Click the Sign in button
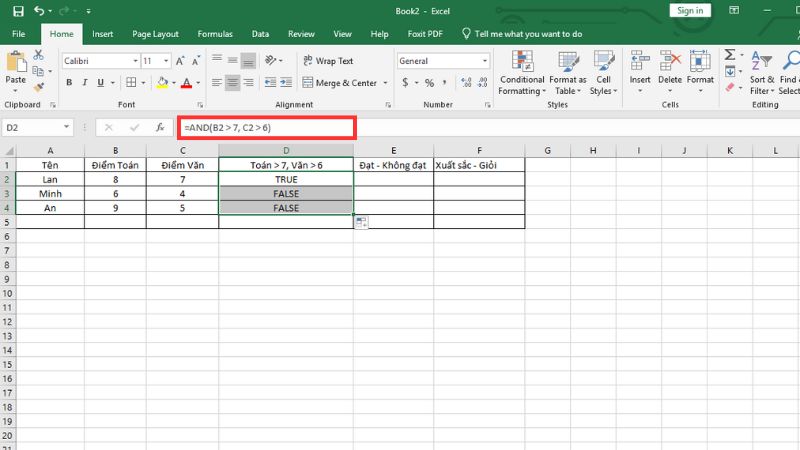Image resolution: width=800 pixels, height=450 pixels. click(x=690, y=10)
